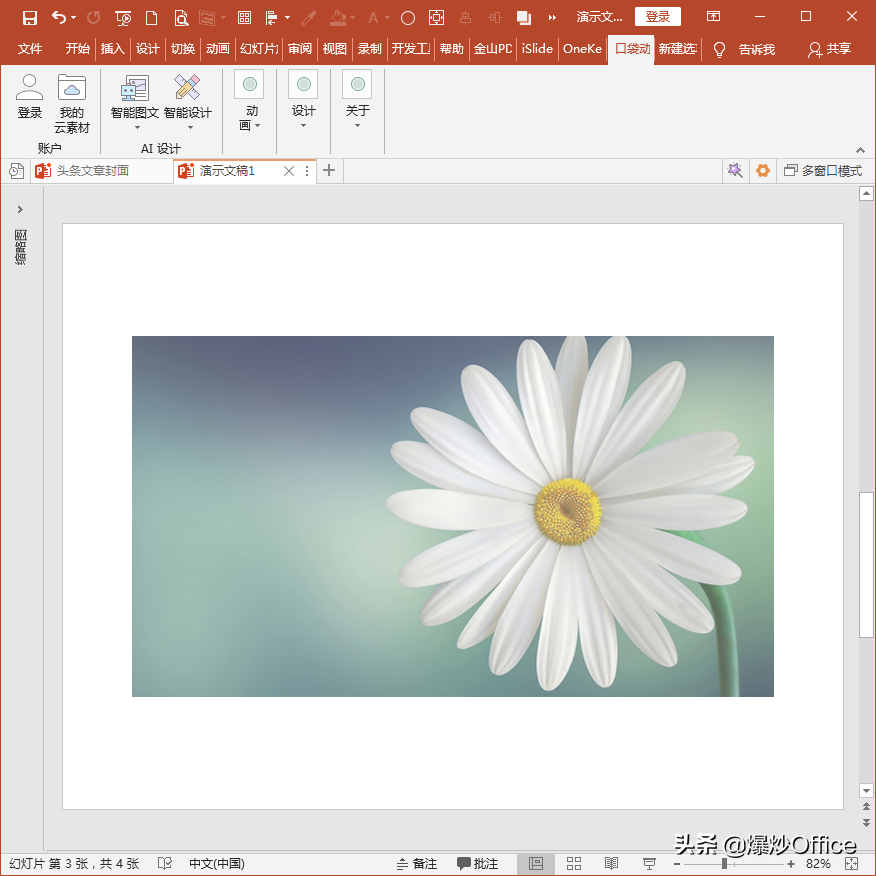Open the 插入 ribbon tab
The image size is (876, 876).
click(112, 49)
